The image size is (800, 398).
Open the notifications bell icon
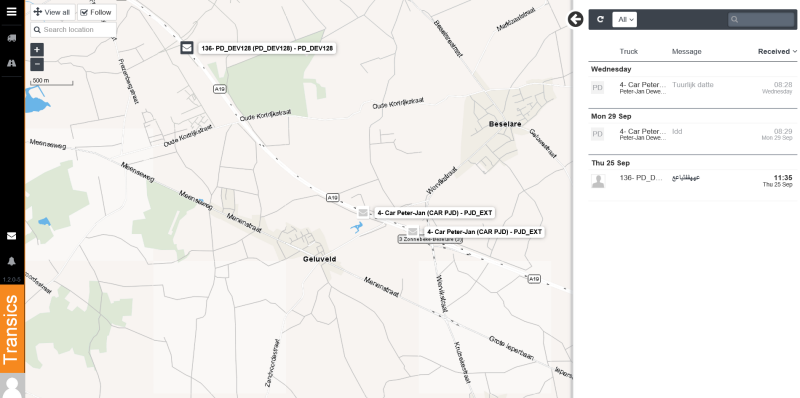(11, 261)
